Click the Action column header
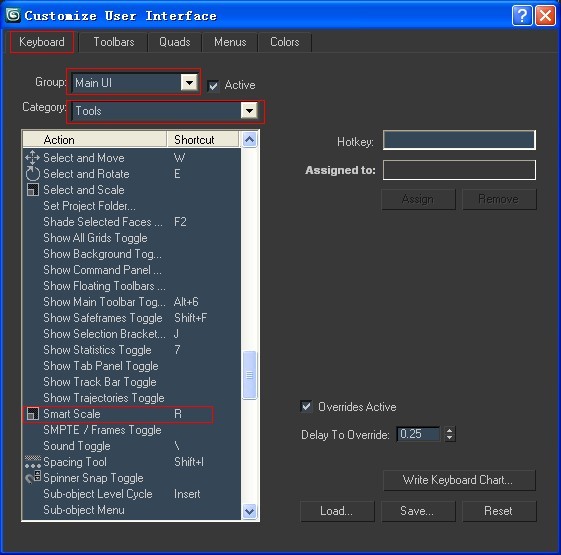 click(95, 139)
